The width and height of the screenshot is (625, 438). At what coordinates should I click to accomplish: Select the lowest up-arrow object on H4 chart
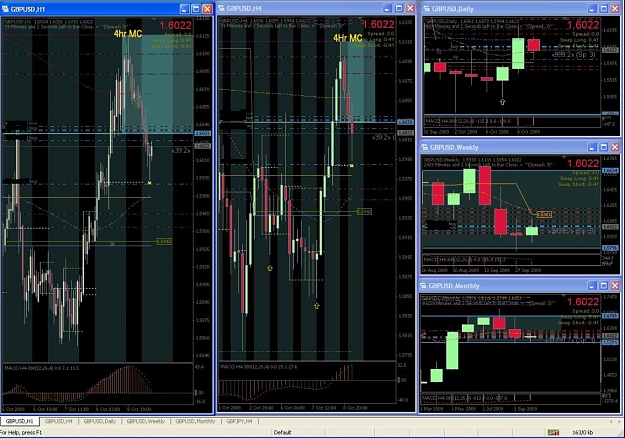click(316, 306)
